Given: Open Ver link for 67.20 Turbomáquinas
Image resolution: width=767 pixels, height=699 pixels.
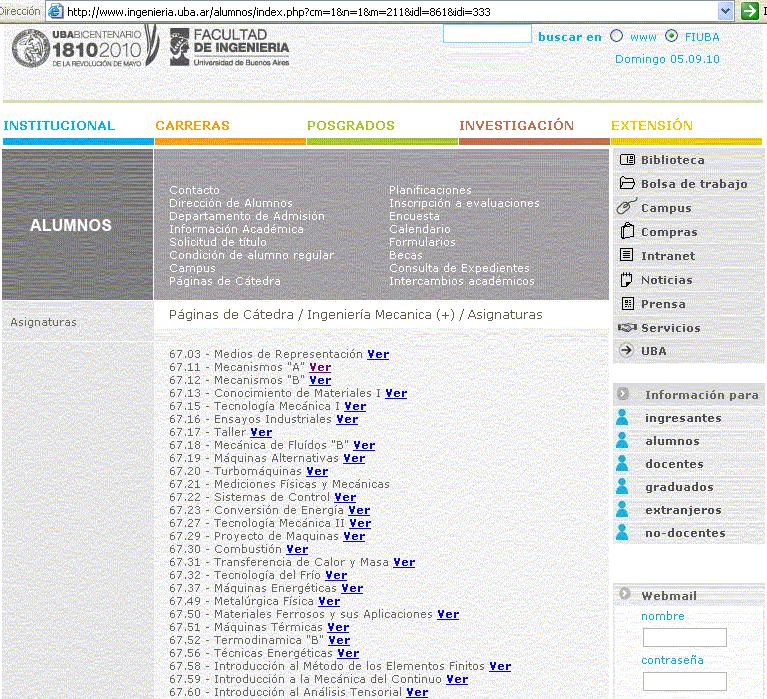Looking at the screenshot, I should click(317, 472).
